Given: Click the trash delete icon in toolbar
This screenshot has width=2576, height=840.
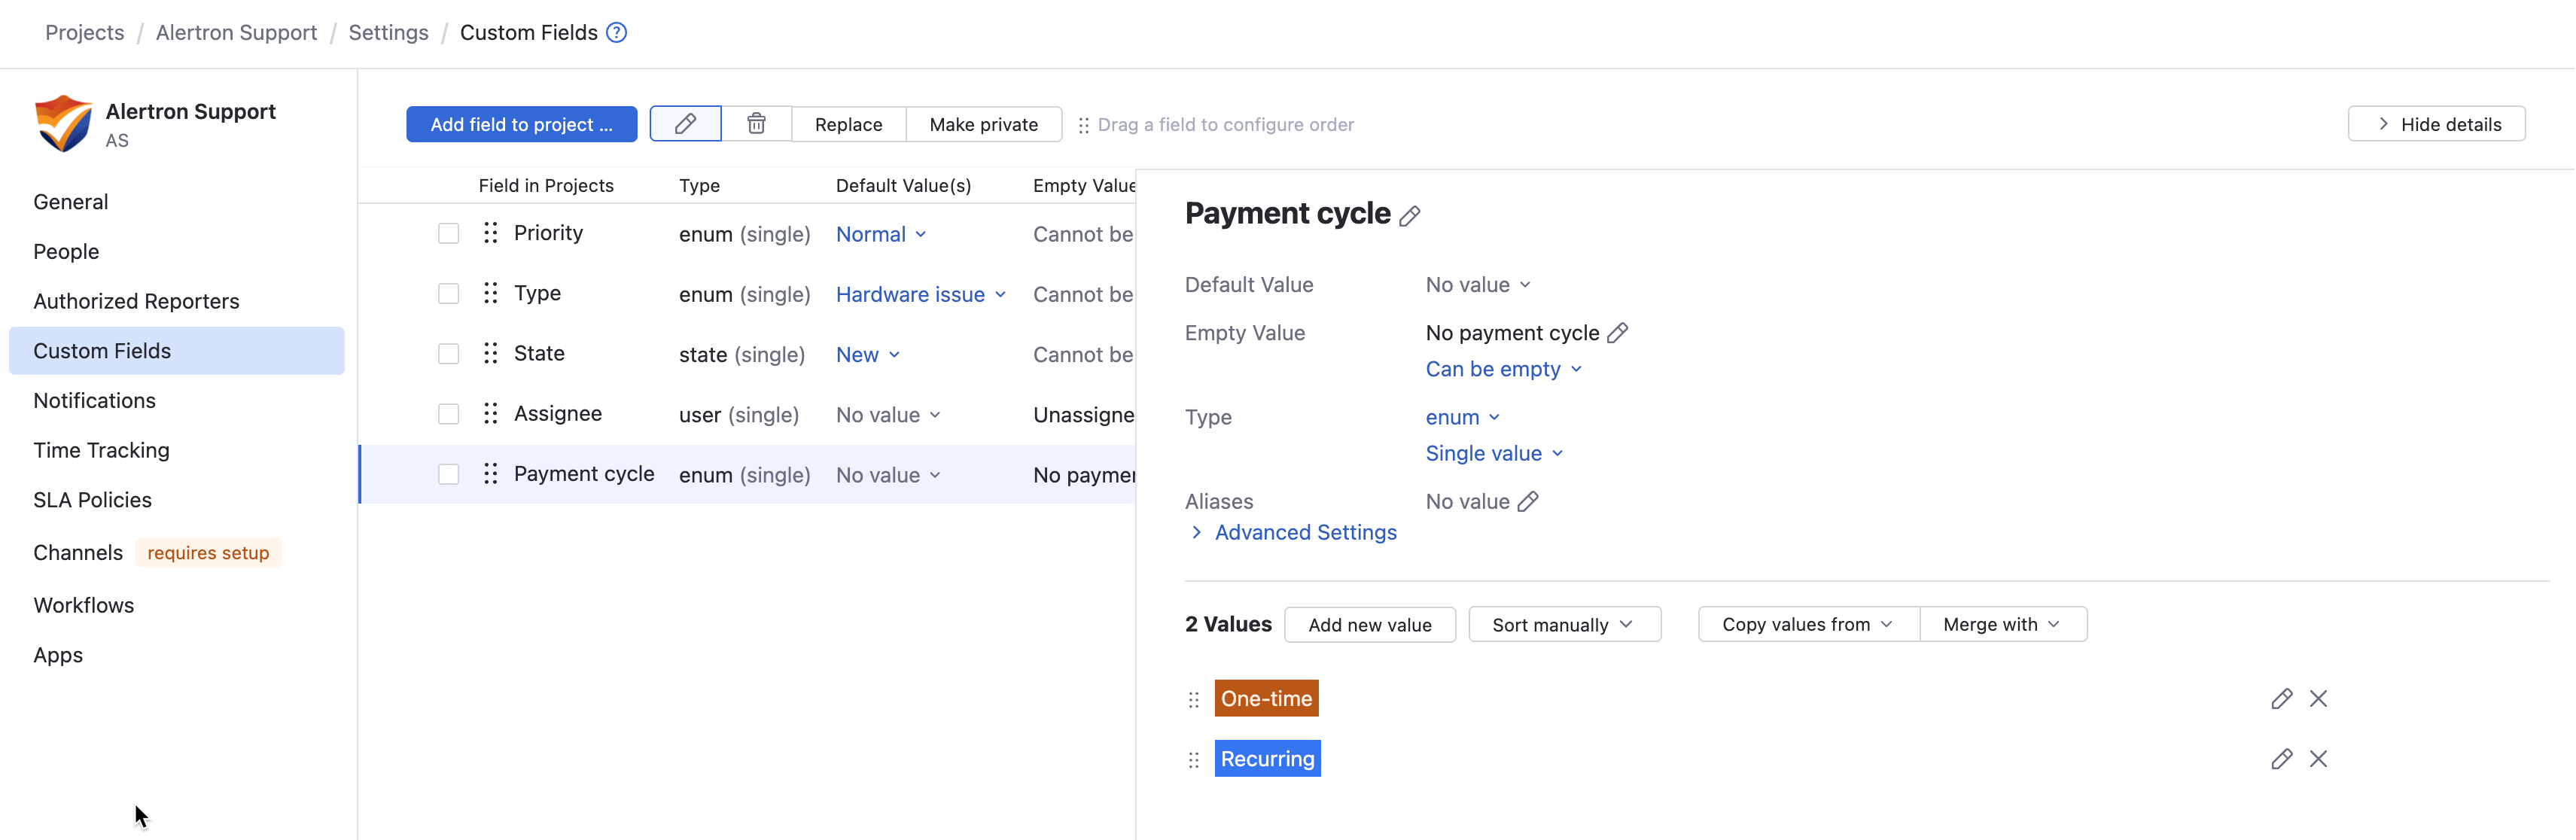Looking at the screenshot, I should click(x=756, y=124).
